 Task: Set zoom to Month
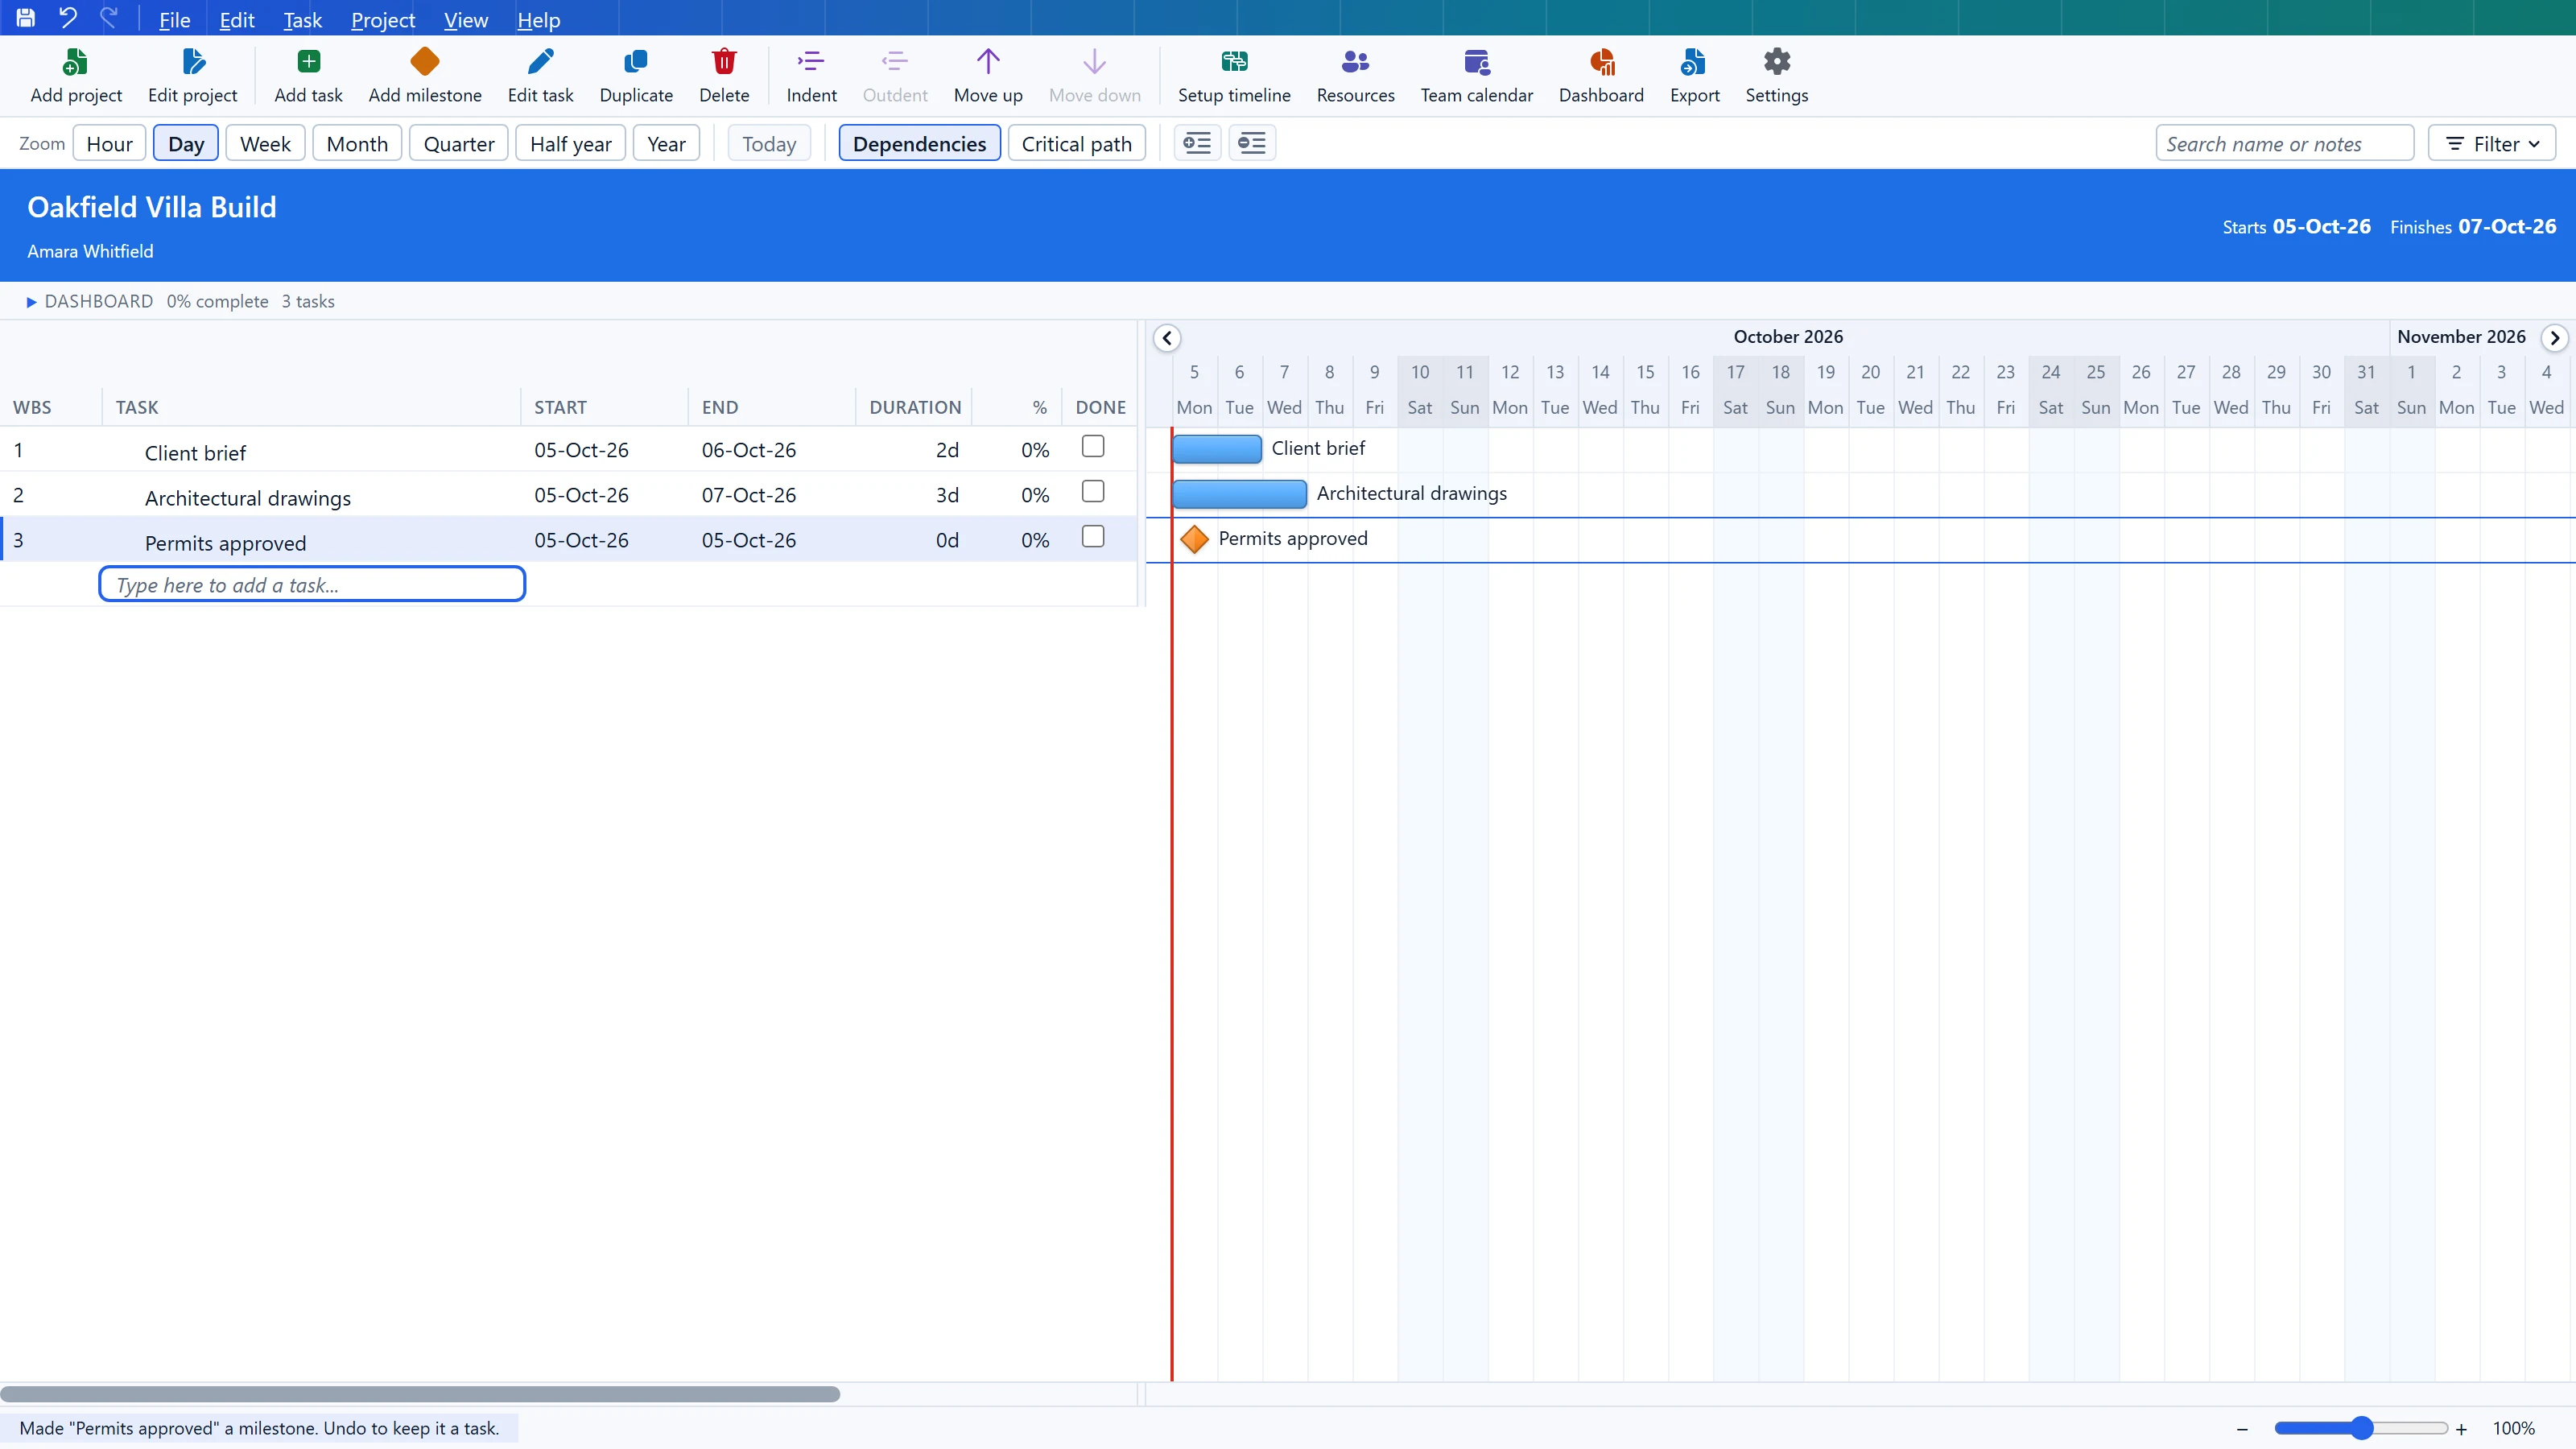[357, 143]
